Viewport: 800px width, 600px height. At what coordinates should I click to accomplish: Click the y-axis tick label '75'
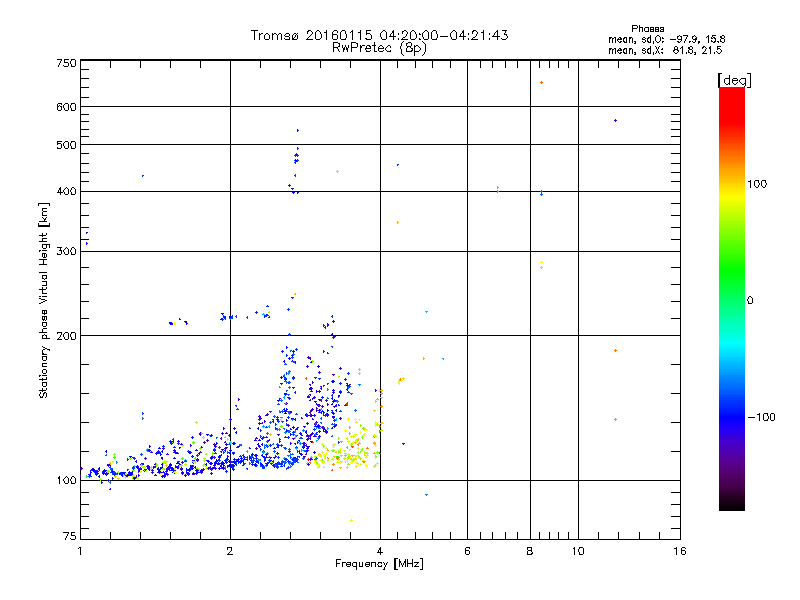(70, 536)
